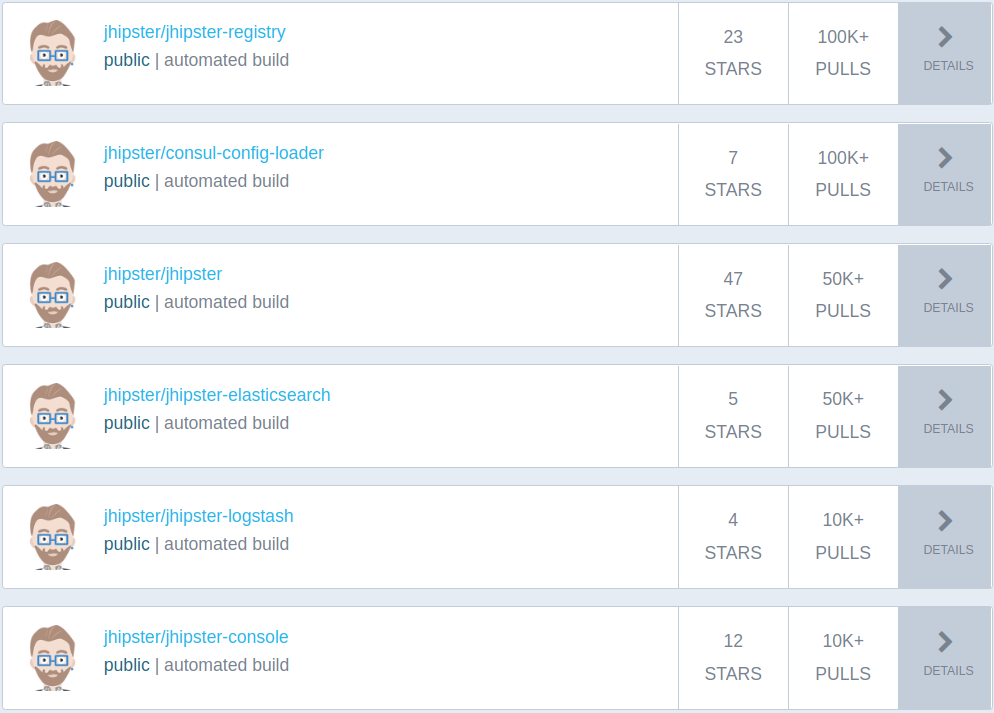
Task: Open the jhipster/jhipster-elasticsearch link
Action: point(217,395)
